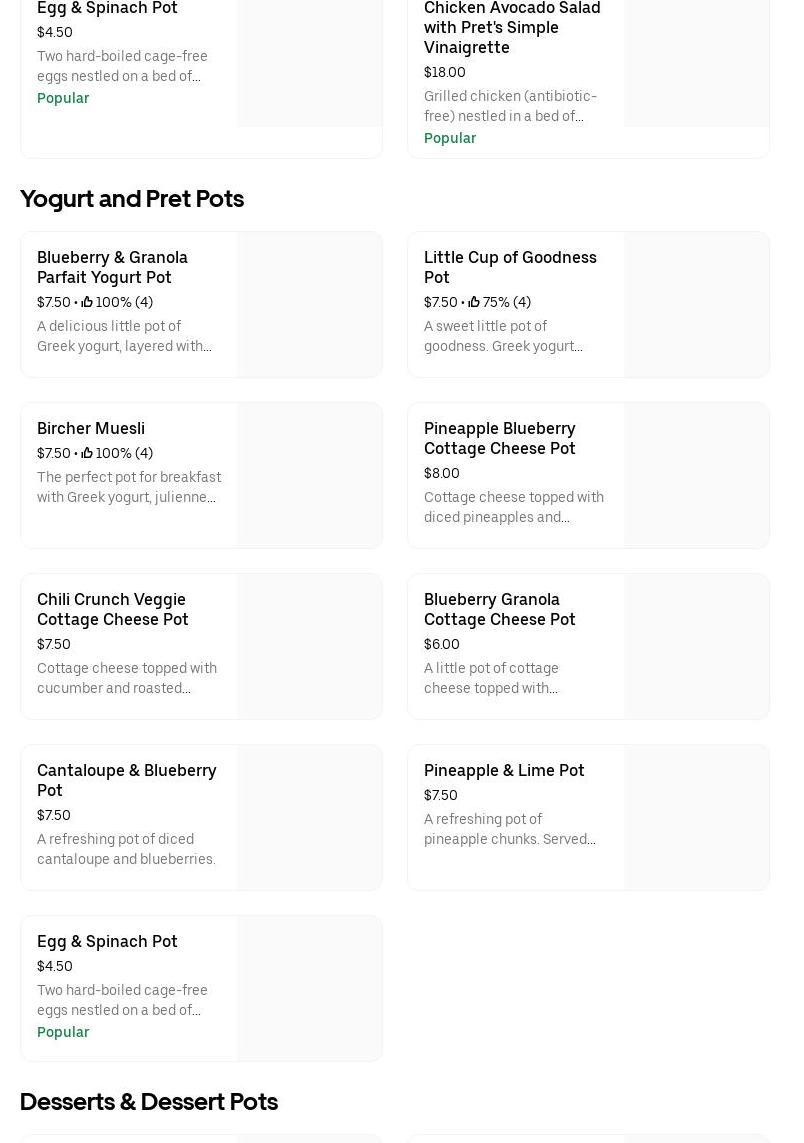This screenshot has width=804, height=1143.
Task: Click the Yogurt and Pret Pots heading
Action: pos(132,198)
